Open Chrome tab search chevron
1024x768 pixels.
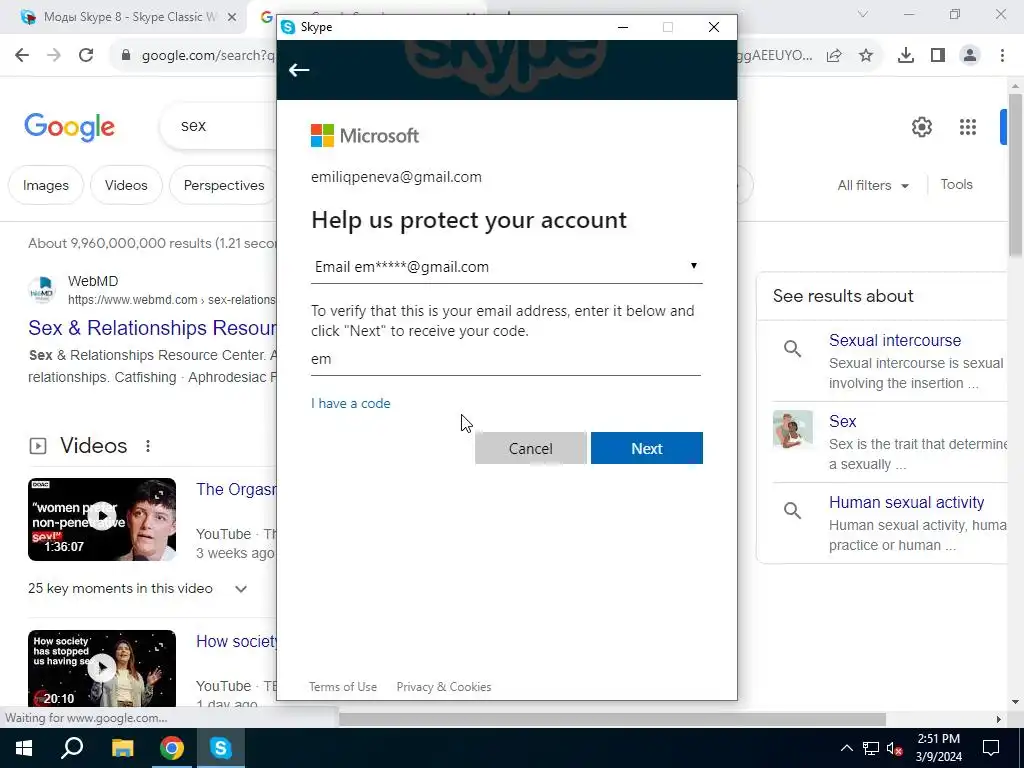pos(863,14)
